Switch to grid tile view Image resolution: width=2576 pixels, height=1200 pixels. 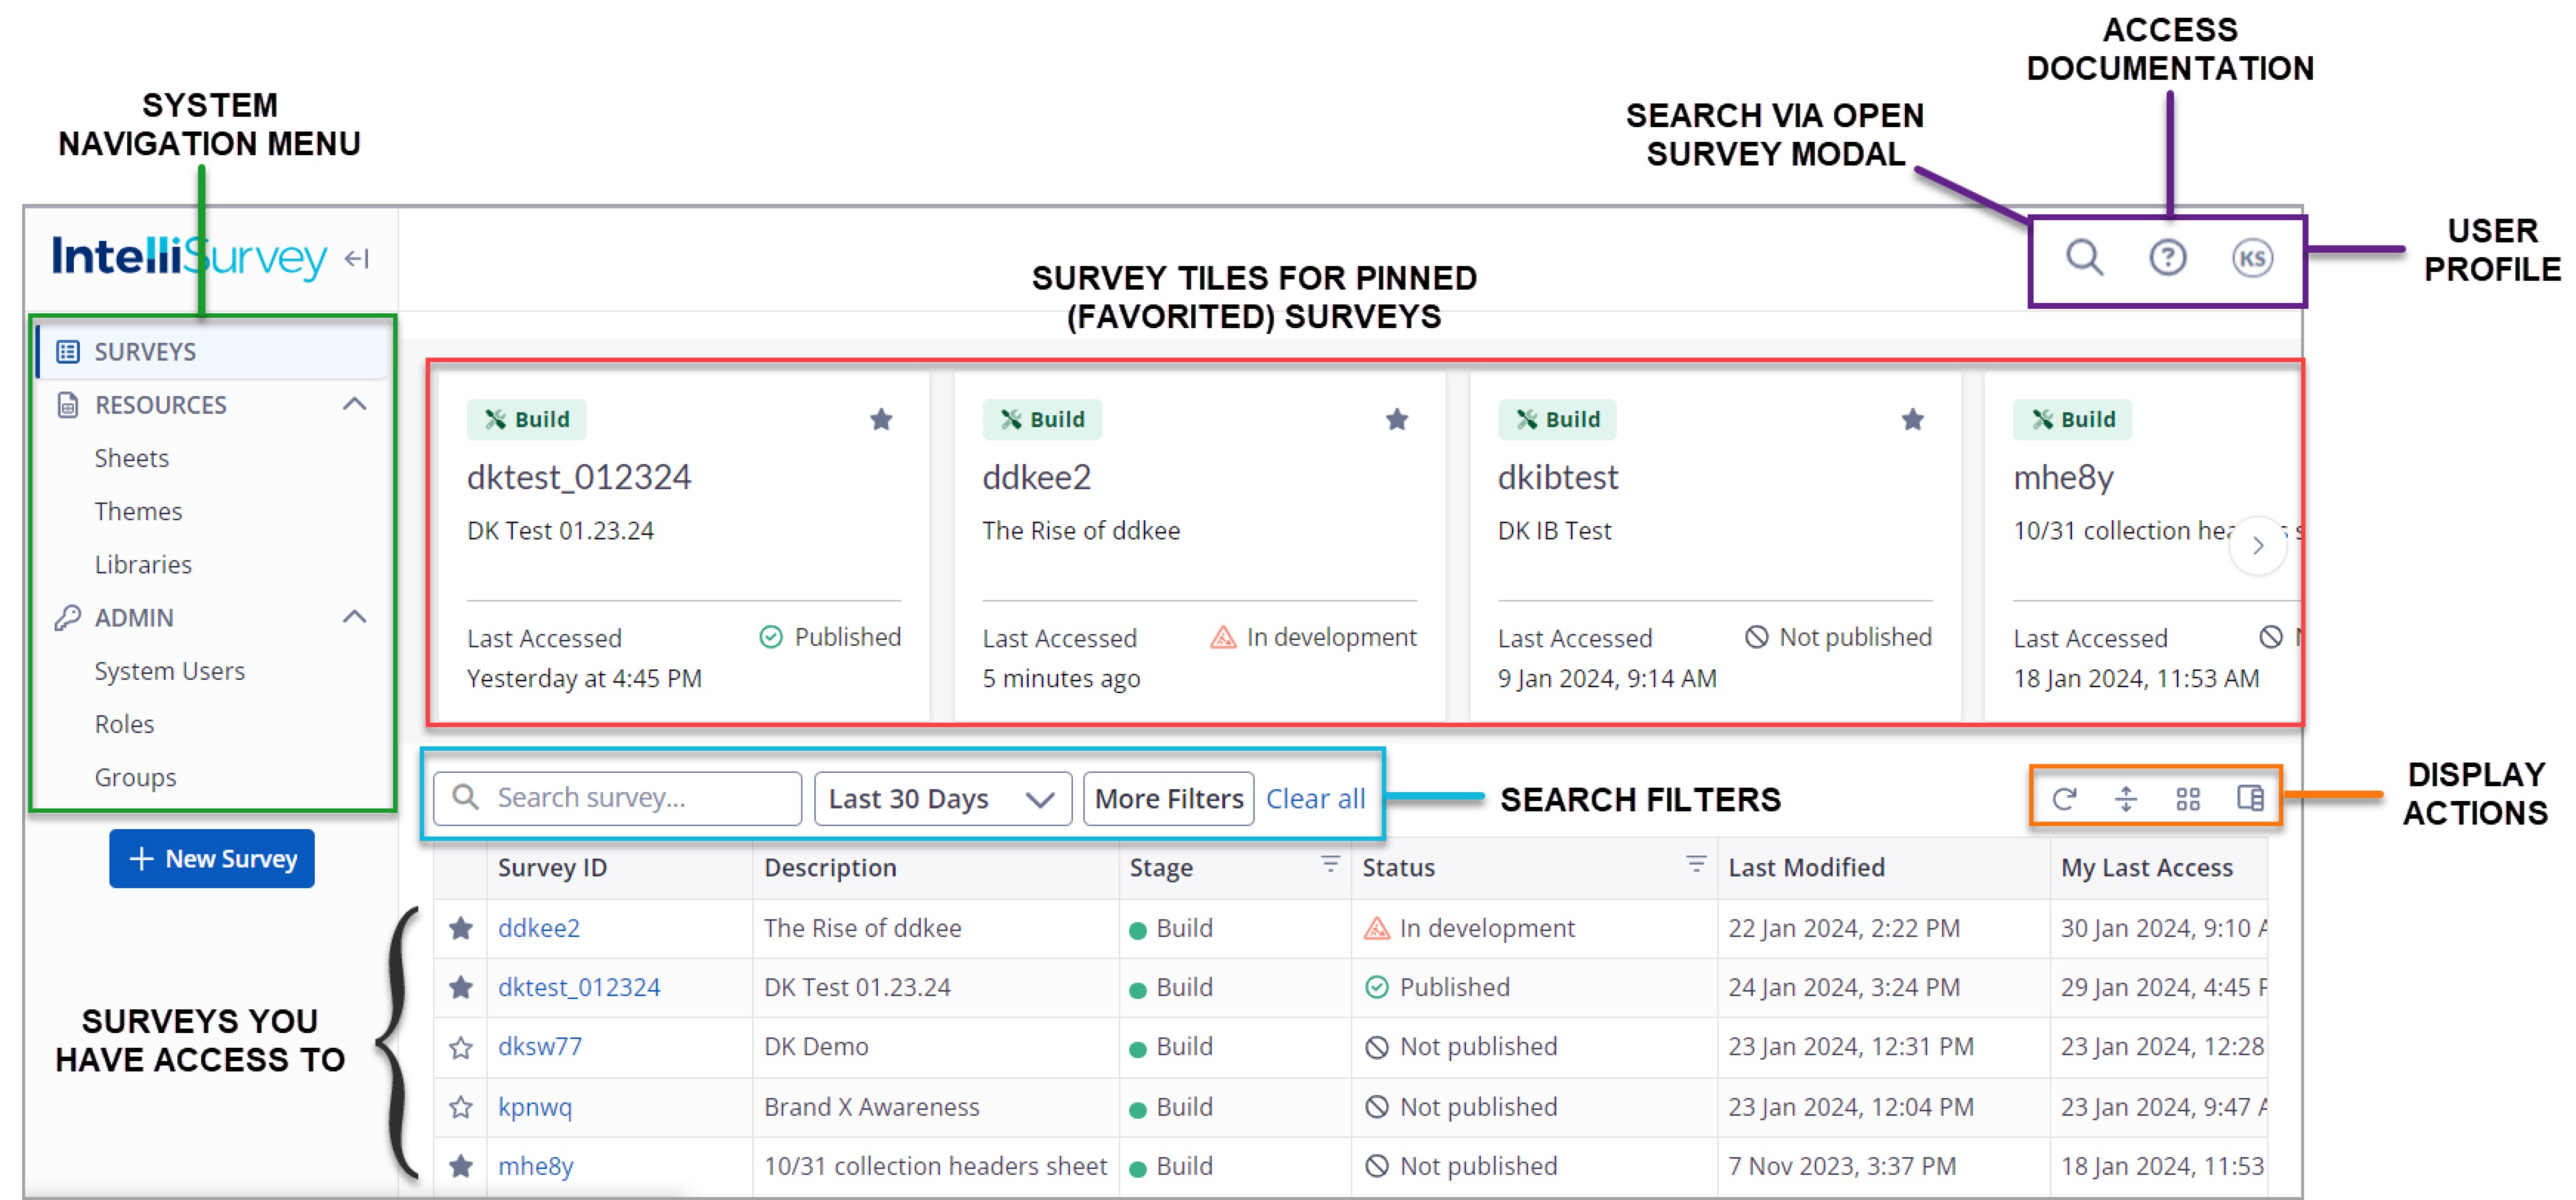point(2188,798)
